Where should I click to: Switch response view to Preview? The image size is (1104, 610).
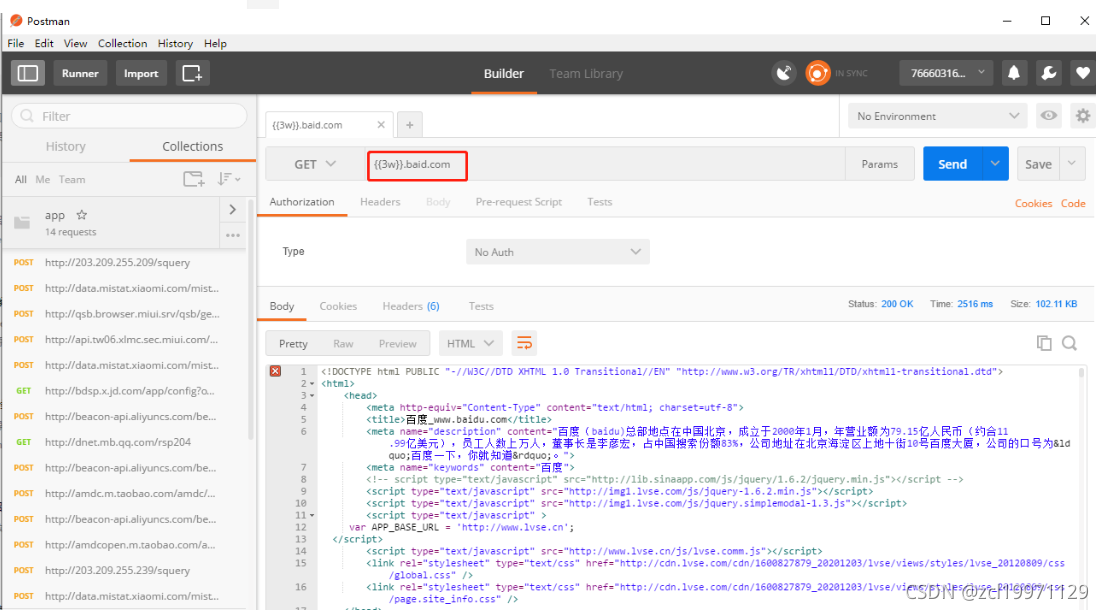click(x=398, y=343)
